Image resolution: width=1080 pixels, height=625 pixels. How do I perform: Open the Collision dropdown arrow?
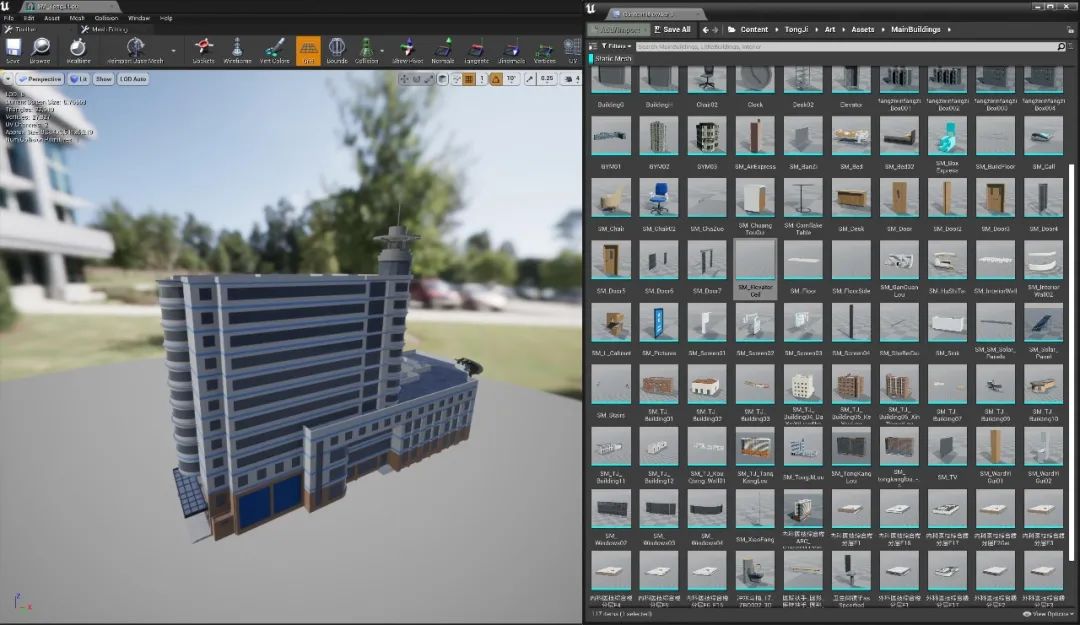click(382, 51)
